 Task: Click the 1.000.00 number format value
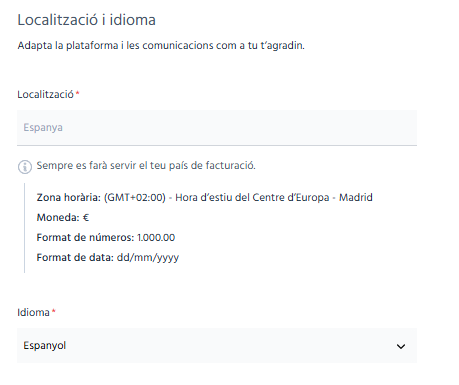pos(156,238)
